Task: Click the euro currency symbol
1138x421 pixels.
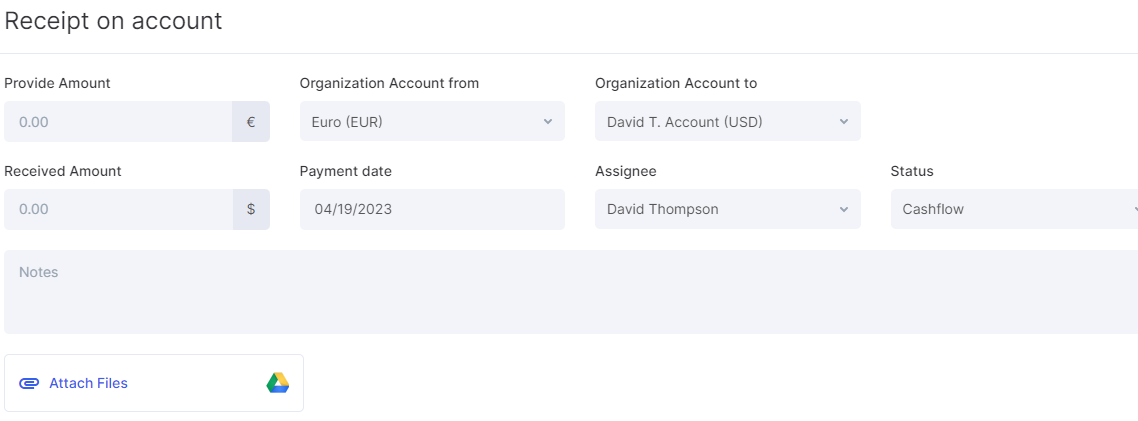Action: click(x=251, y=122)
